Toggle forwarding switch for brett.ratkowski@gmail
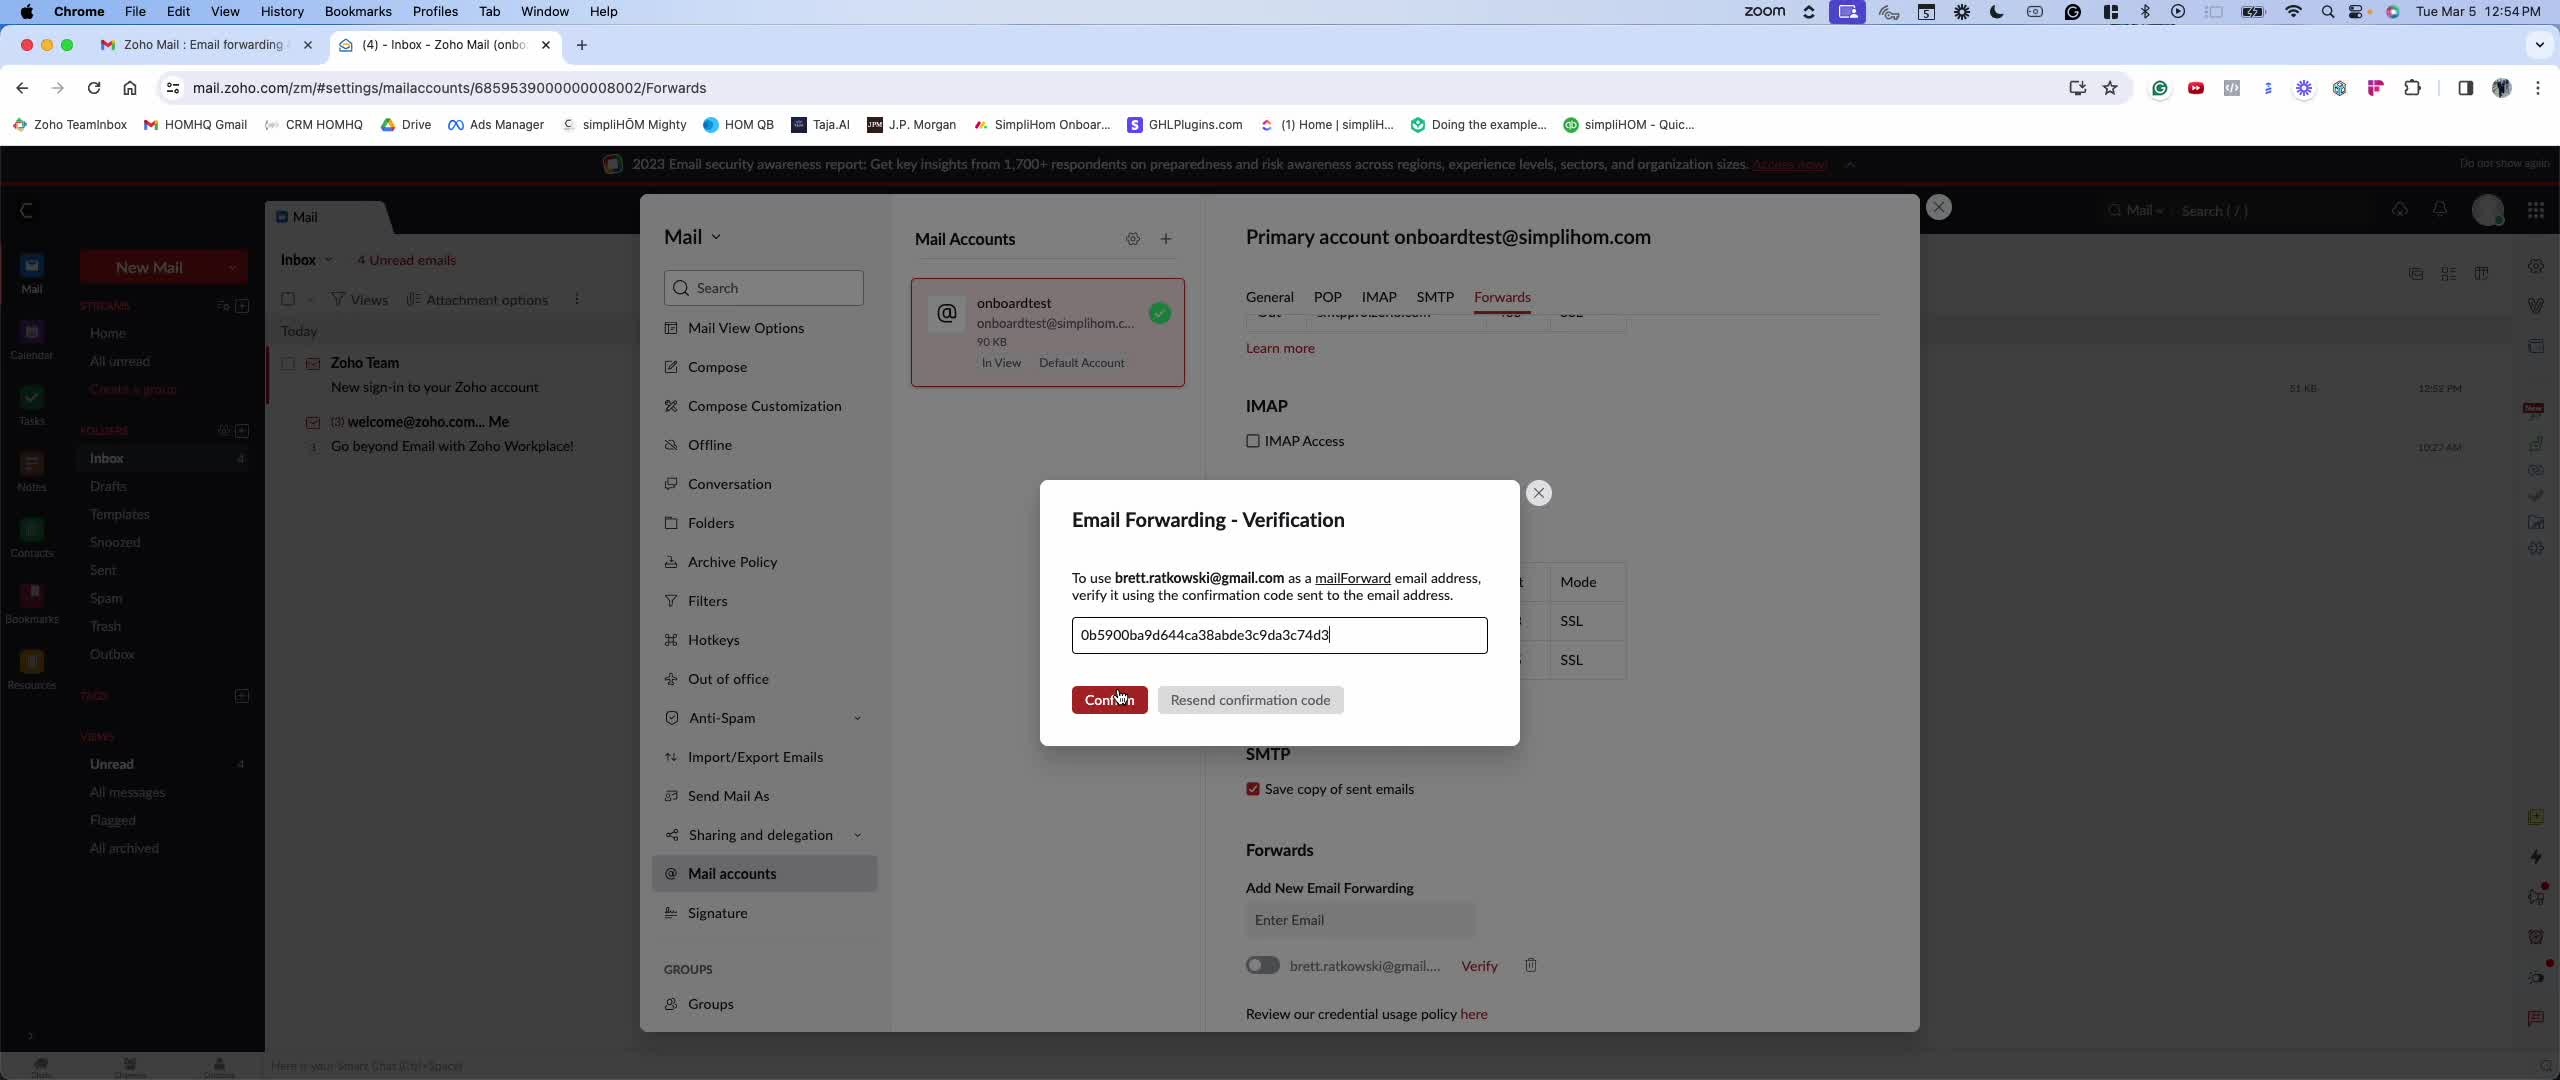The width and height of the screenshot is (2560, 1080). click(1262, 965)
